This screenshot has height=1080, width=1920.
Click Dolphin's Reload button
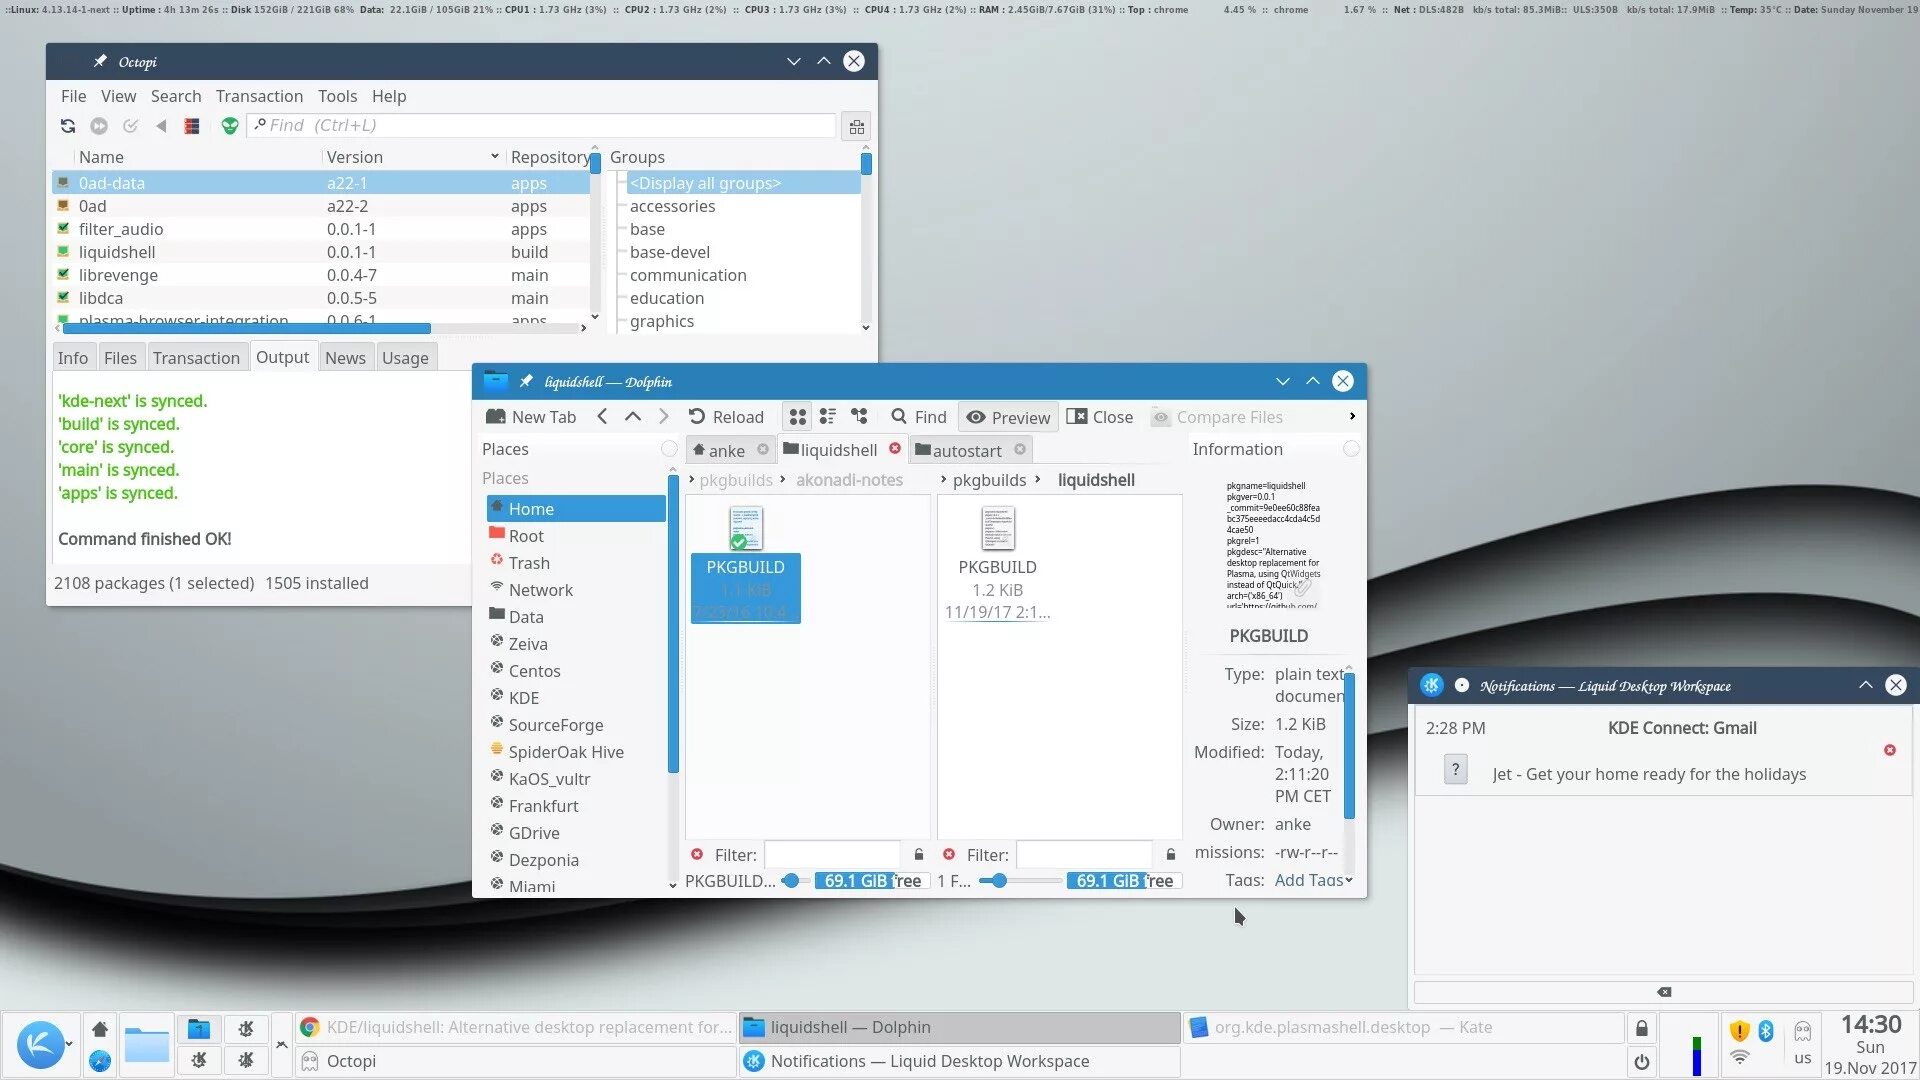coord(726,417)
